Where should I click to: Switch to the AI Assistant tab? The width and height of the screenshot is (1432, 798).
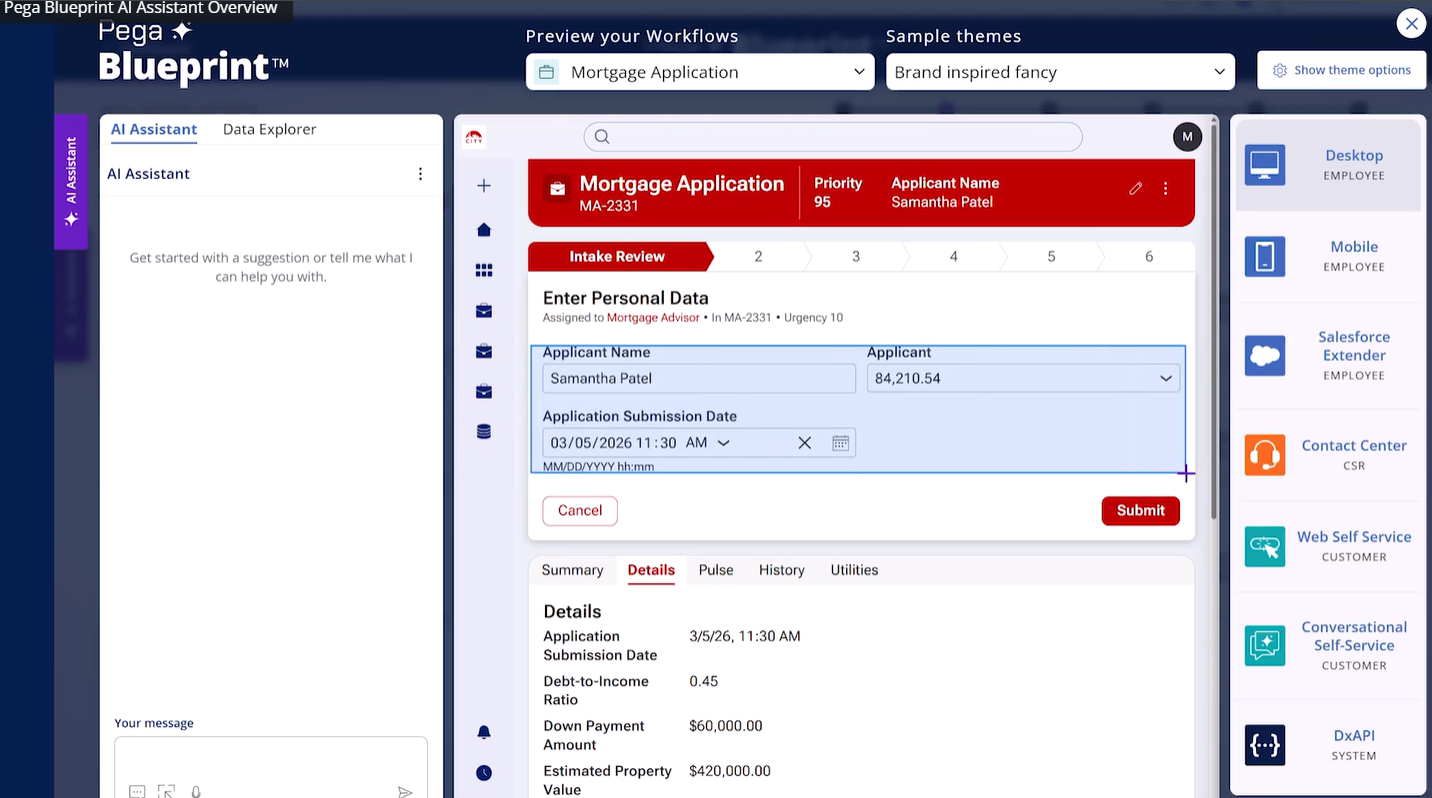(154, 129)
